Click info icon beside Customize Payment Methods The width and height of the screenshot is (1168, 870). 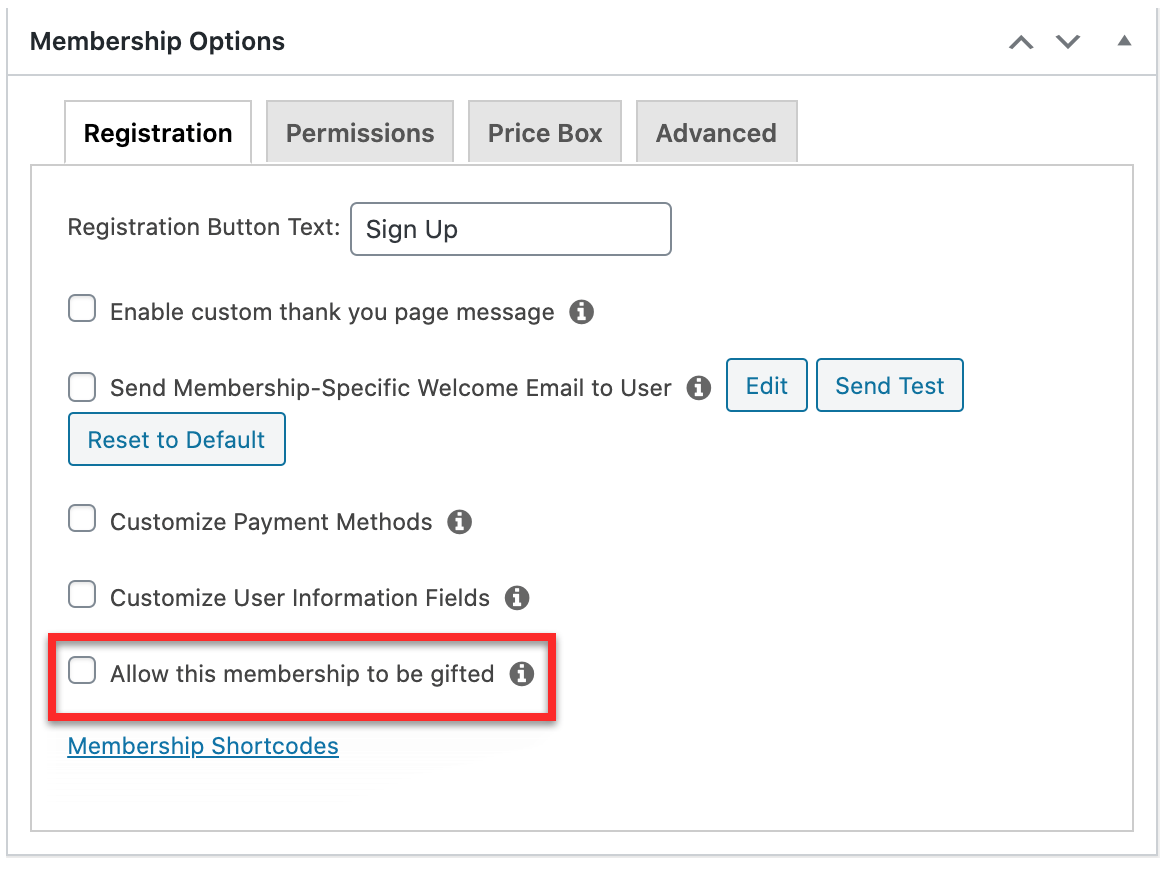click(x=459, y=522)
